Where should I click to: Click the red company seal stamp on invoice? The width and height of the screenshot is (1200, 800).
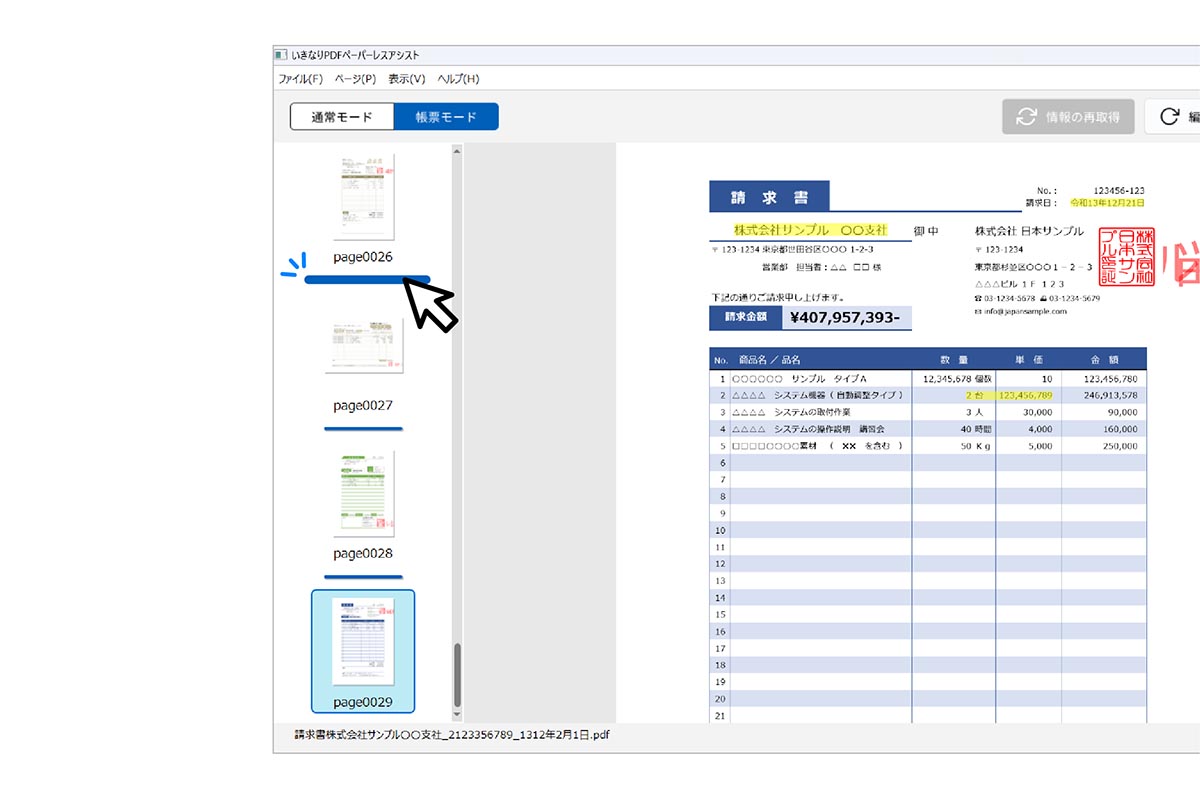(1126, 257)
